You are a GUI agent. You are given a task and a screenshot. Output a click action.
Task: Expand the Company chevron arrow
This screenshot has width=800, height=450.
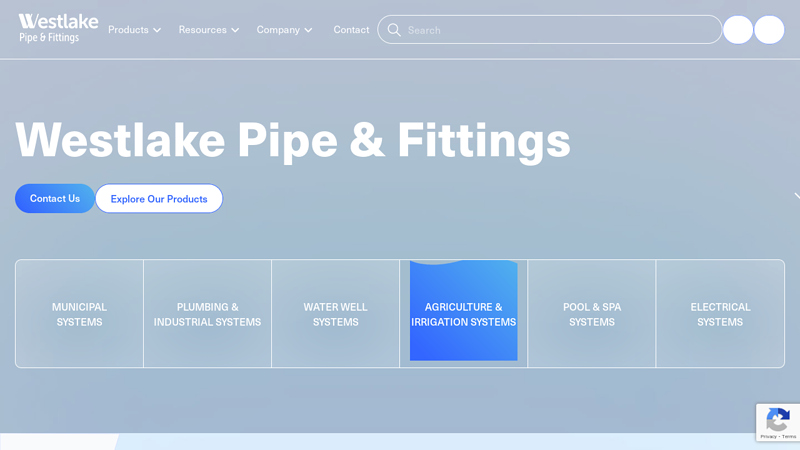coord(308,30)
